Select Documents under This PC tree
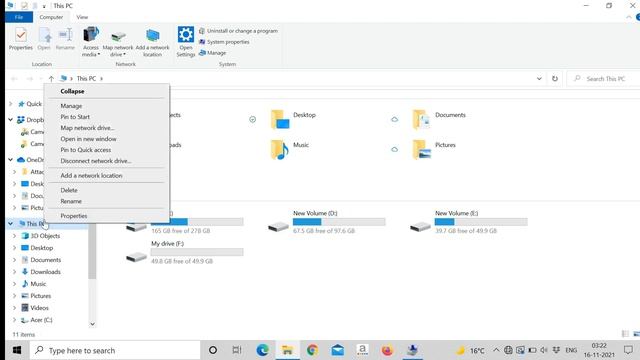 (45, 260)
